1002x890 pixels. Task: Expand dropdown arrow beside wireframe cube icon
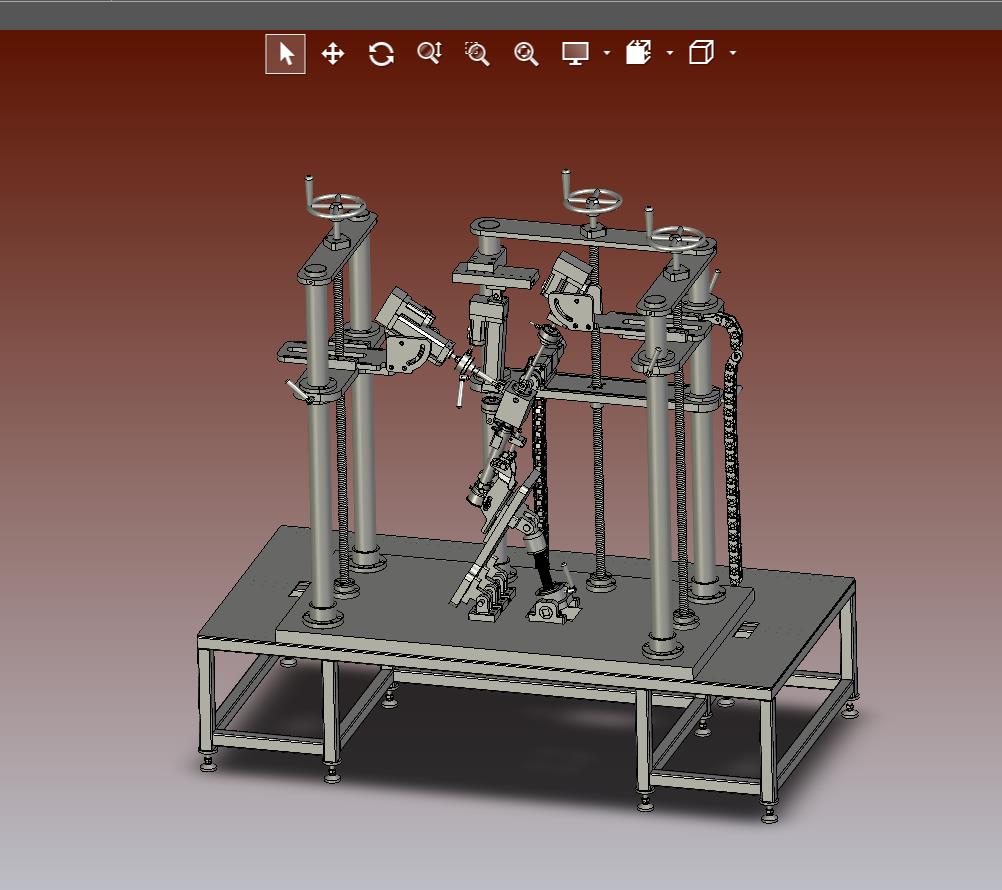(x=733, y=53)
